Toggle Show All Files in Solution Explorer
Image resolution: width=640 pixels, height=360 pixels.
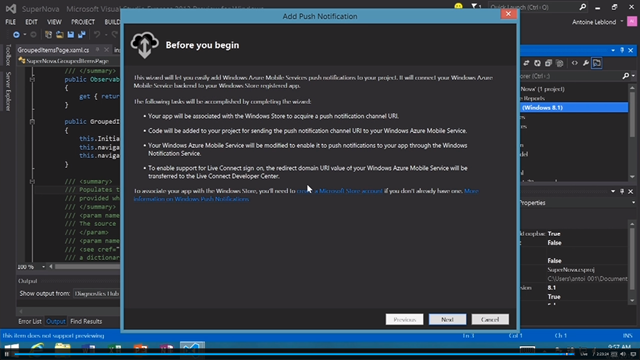560,63
